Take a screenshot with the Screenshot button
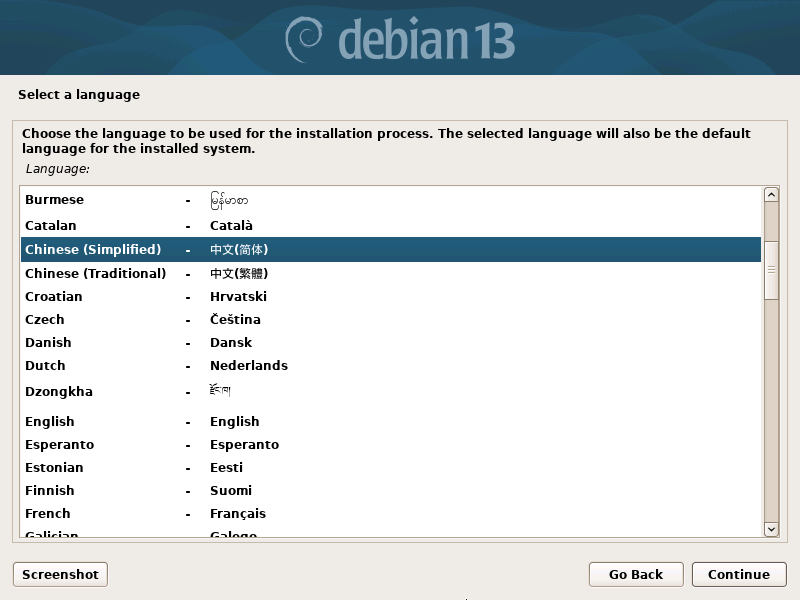Image resolution: width=800 pixels, height=600 pixels. tap(60, 574)
